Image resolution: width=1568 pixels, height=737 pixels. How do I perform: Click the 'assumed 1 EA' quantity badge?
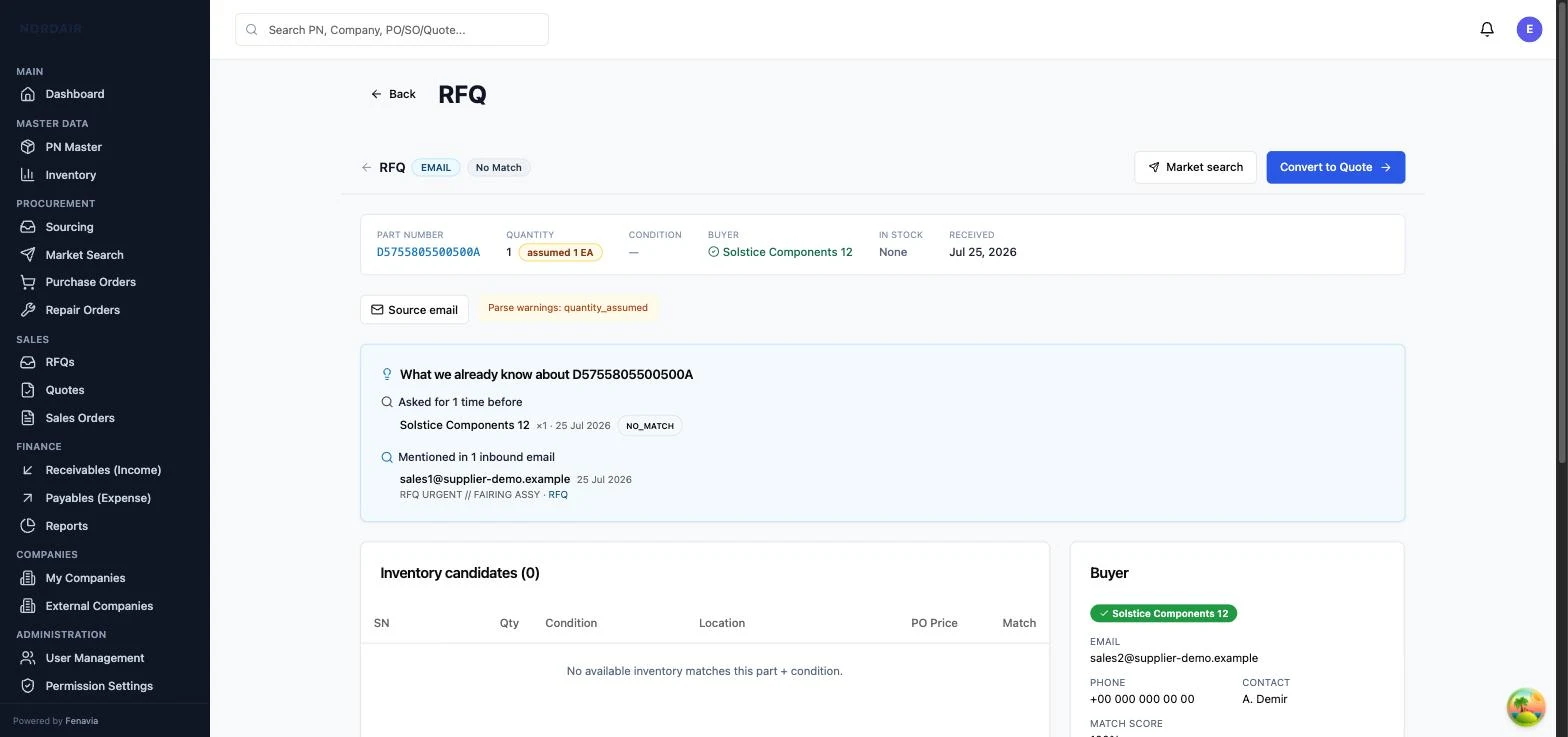(x=560, y=252)
